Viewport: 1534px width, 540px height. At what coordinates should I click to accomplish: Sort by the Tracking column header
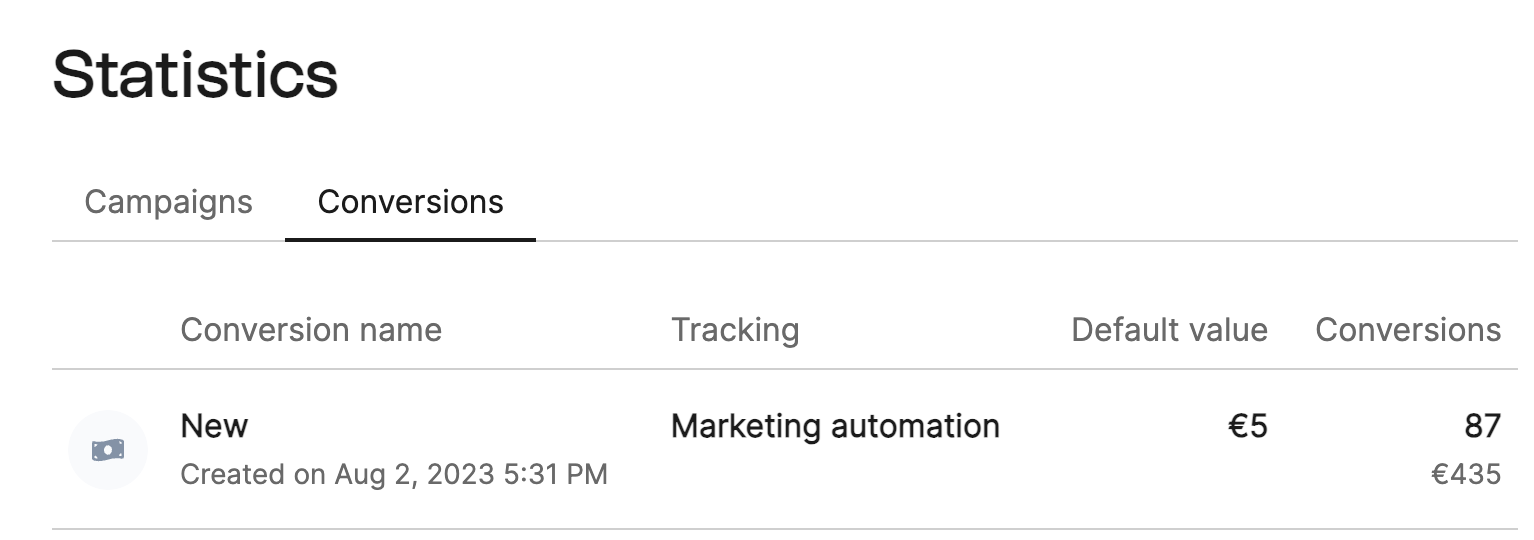point(735,330)
